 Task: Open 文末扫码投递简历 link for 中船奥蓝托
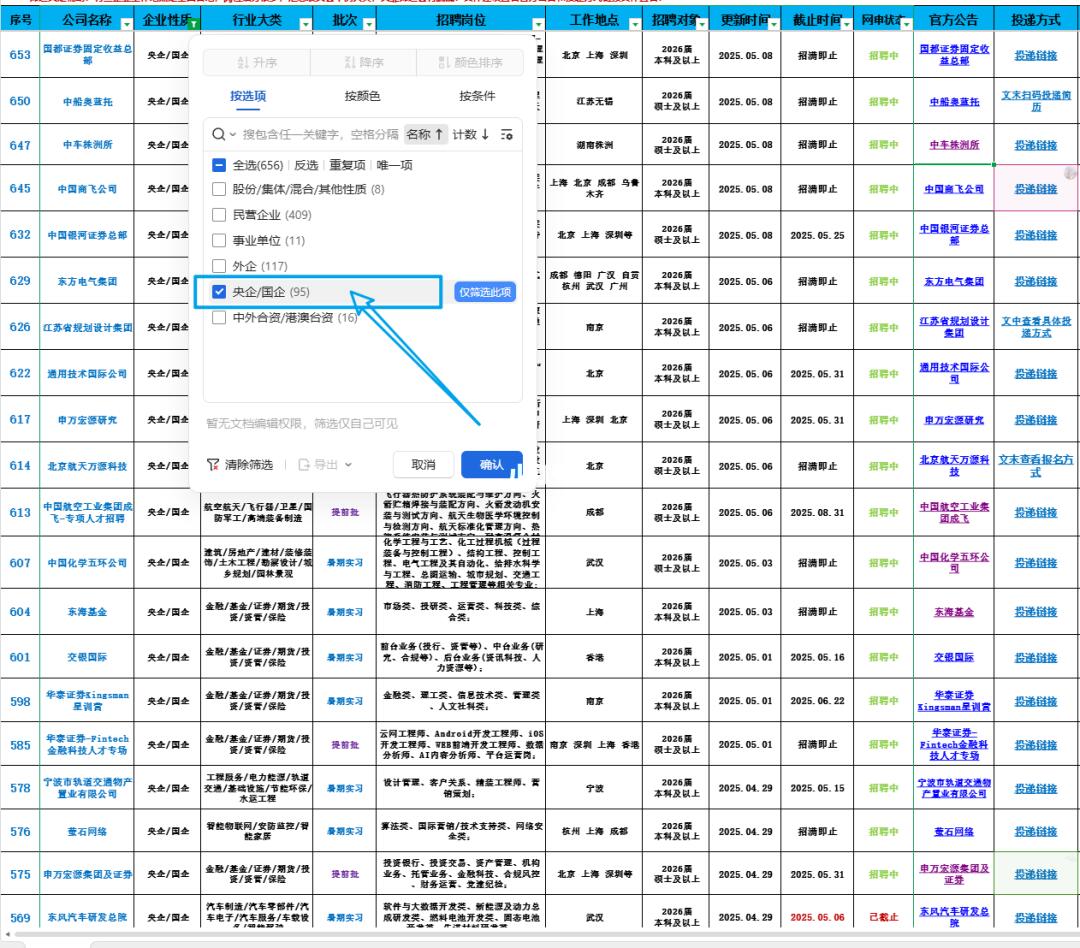(1035, 101)
